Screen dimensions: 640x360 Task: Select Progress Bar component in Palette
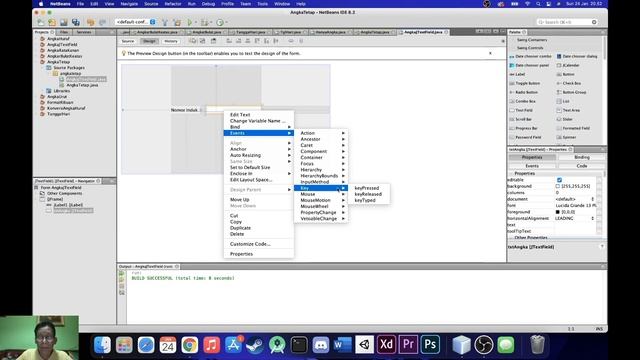click(x=523, y=128)
